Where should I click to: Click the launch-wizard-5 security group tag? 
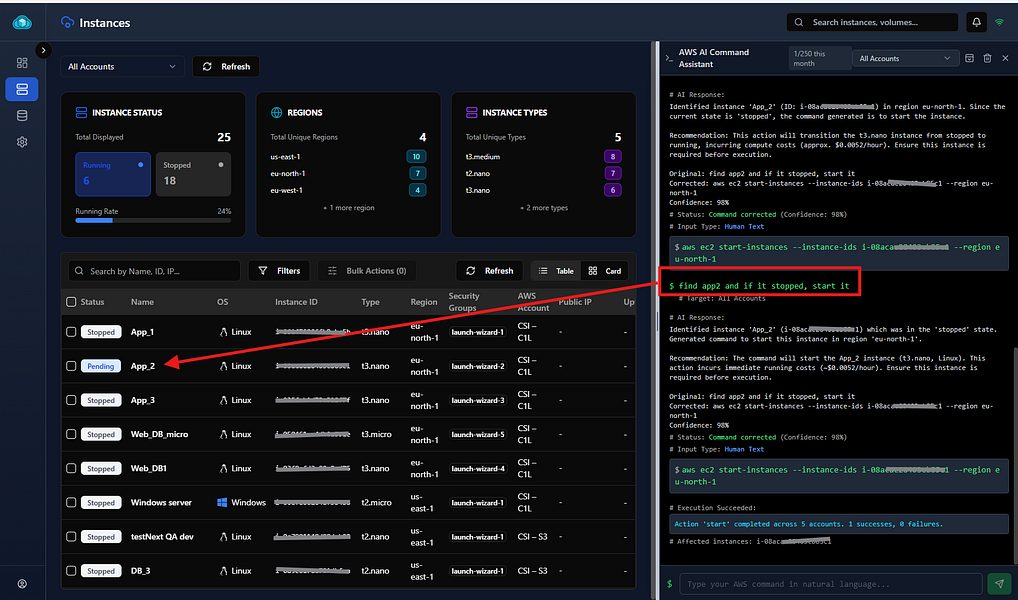(478, 434)
